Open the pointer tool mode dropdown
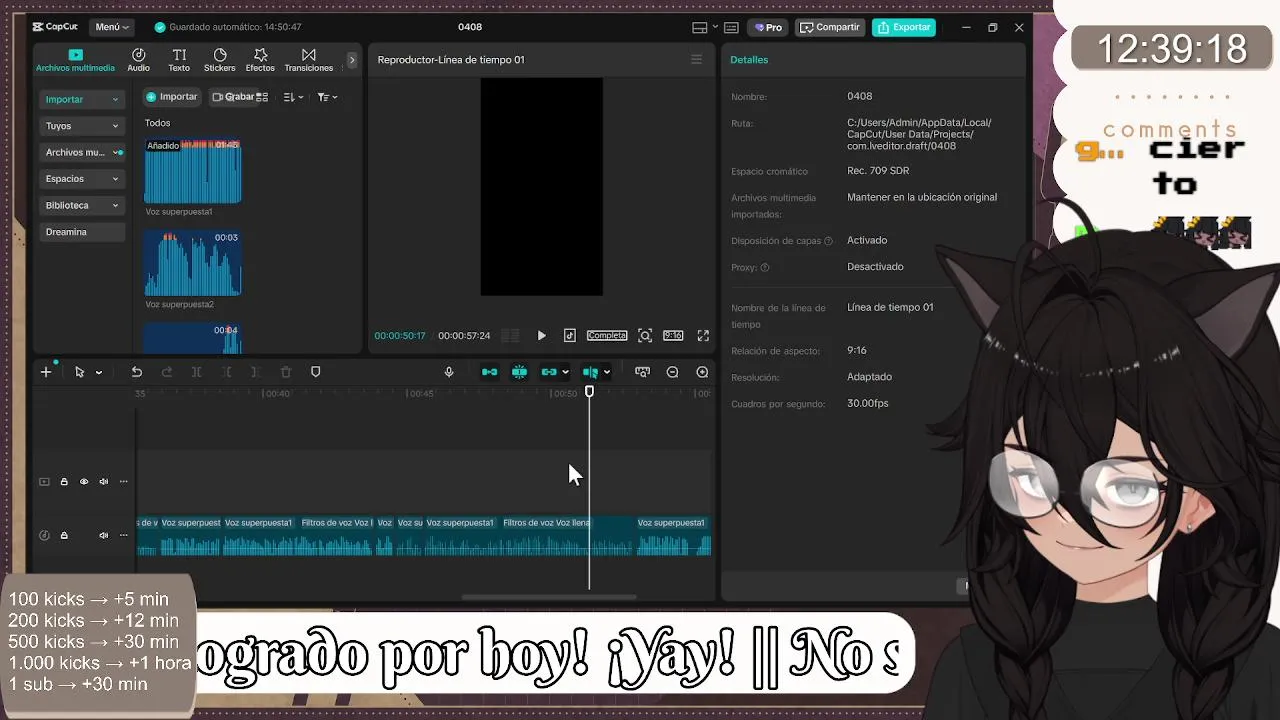Viewport: 1280px width, 720px height. (99, 372)
